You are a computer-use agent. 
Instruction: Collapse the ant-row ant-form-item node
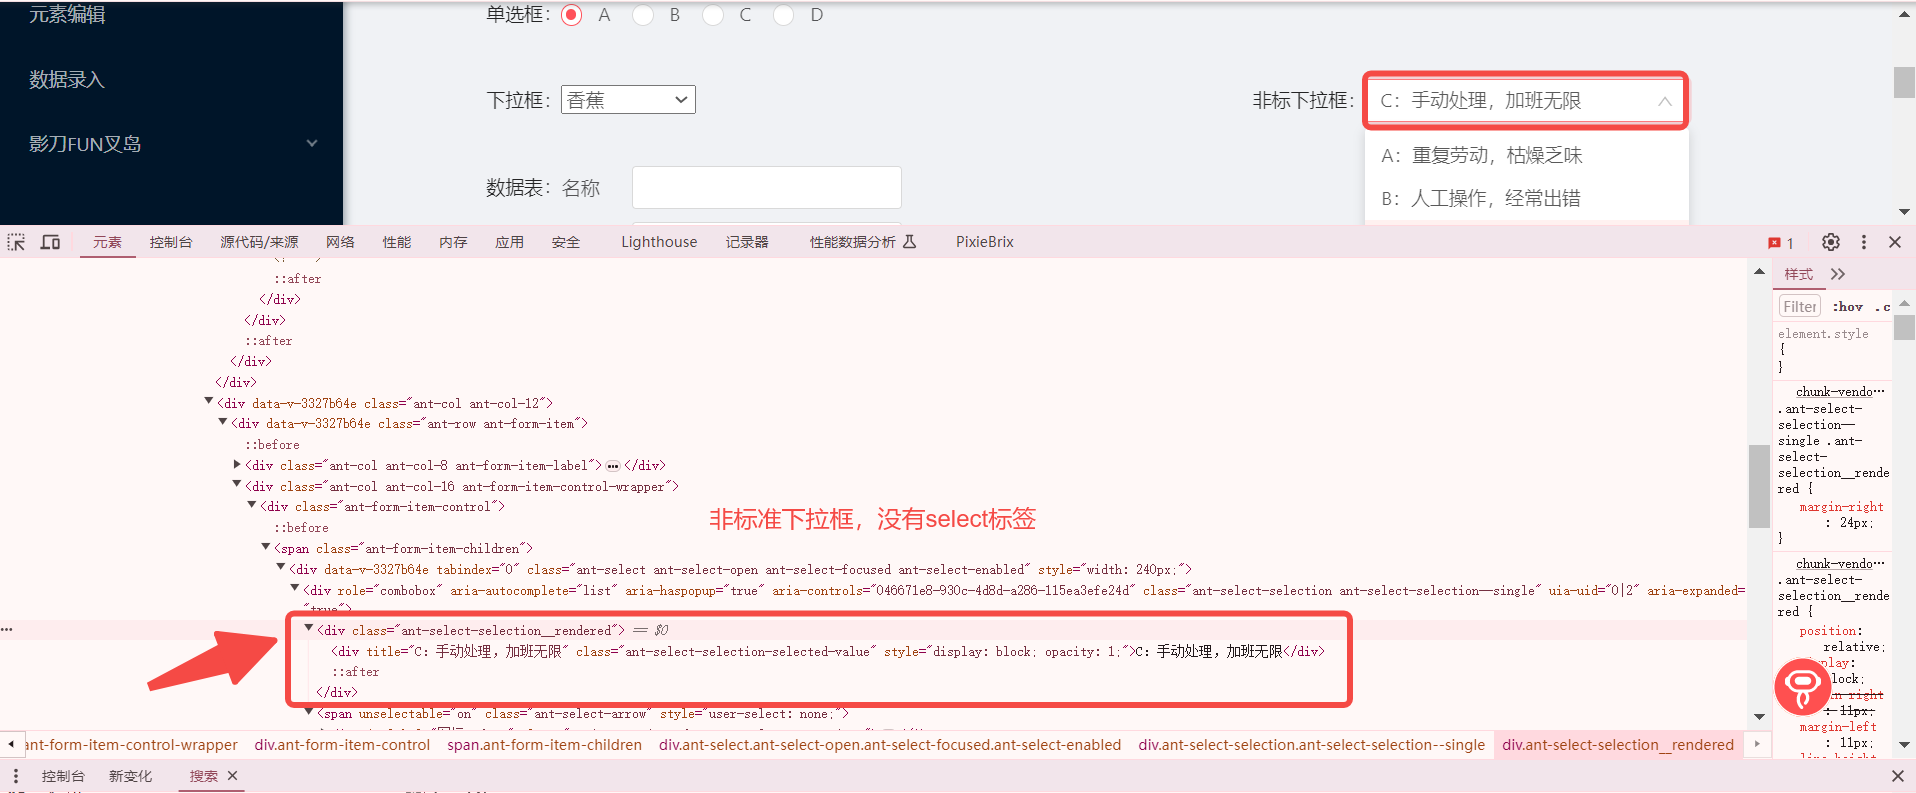point(223,423)
